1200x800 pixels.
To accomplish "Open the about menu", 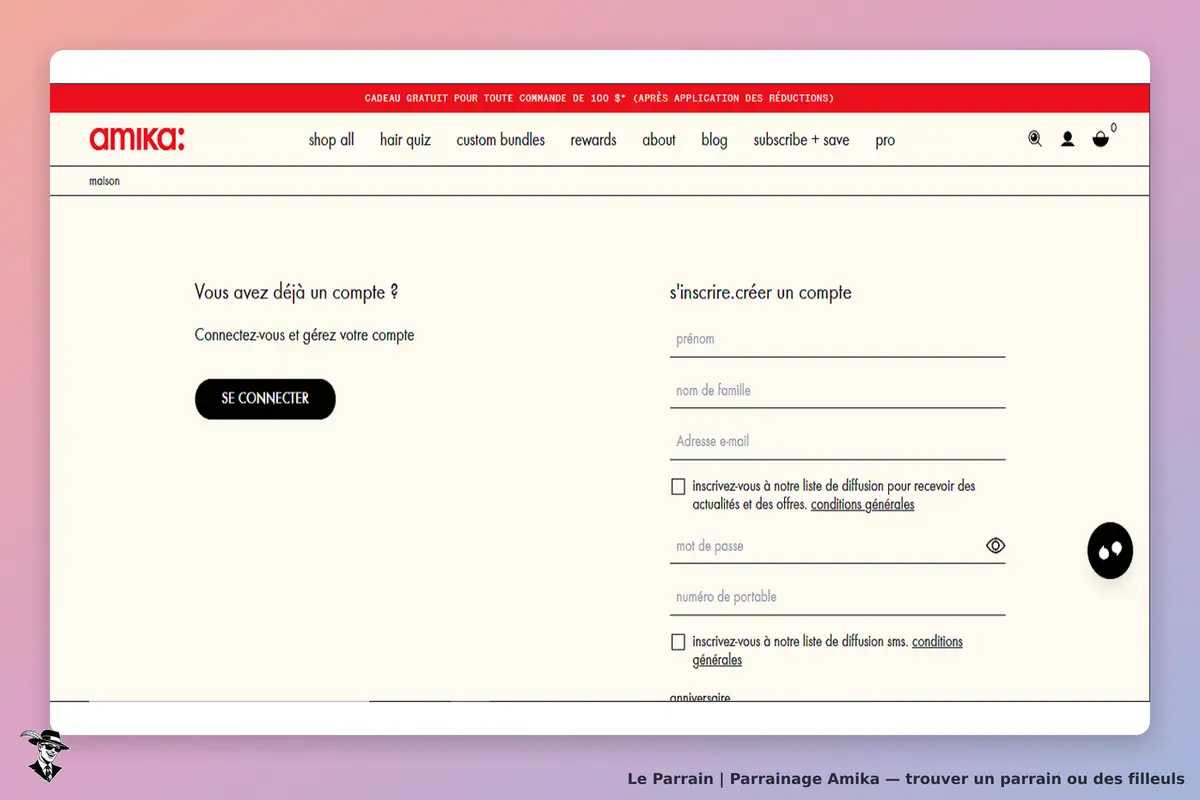I will tap(659, 140).
